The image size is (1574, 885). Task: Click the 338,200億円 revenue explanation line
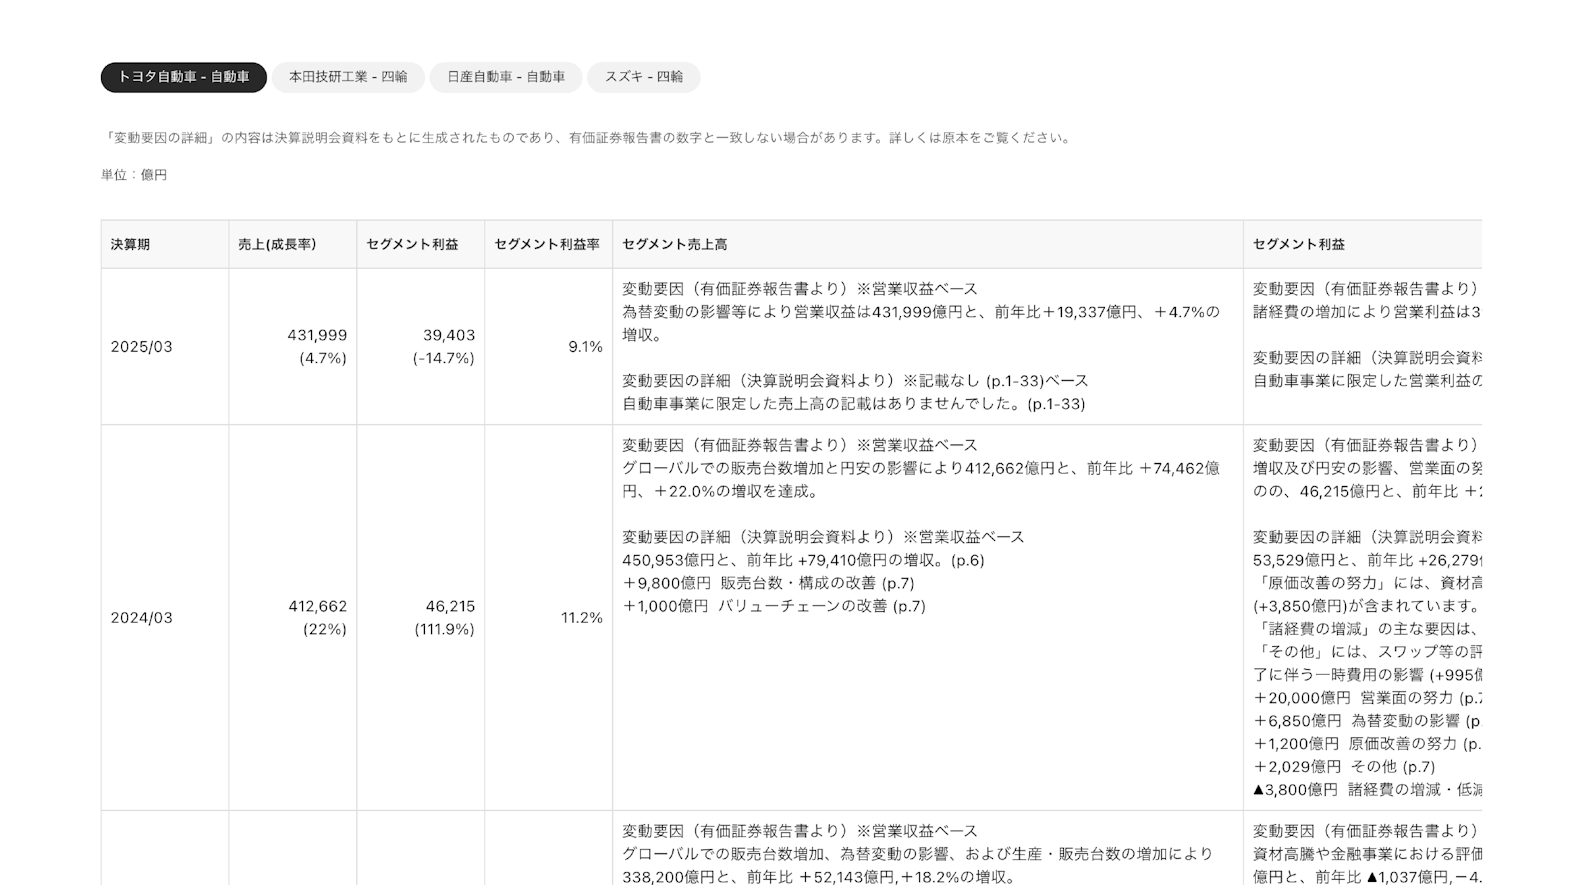click(x=819, y=877)
